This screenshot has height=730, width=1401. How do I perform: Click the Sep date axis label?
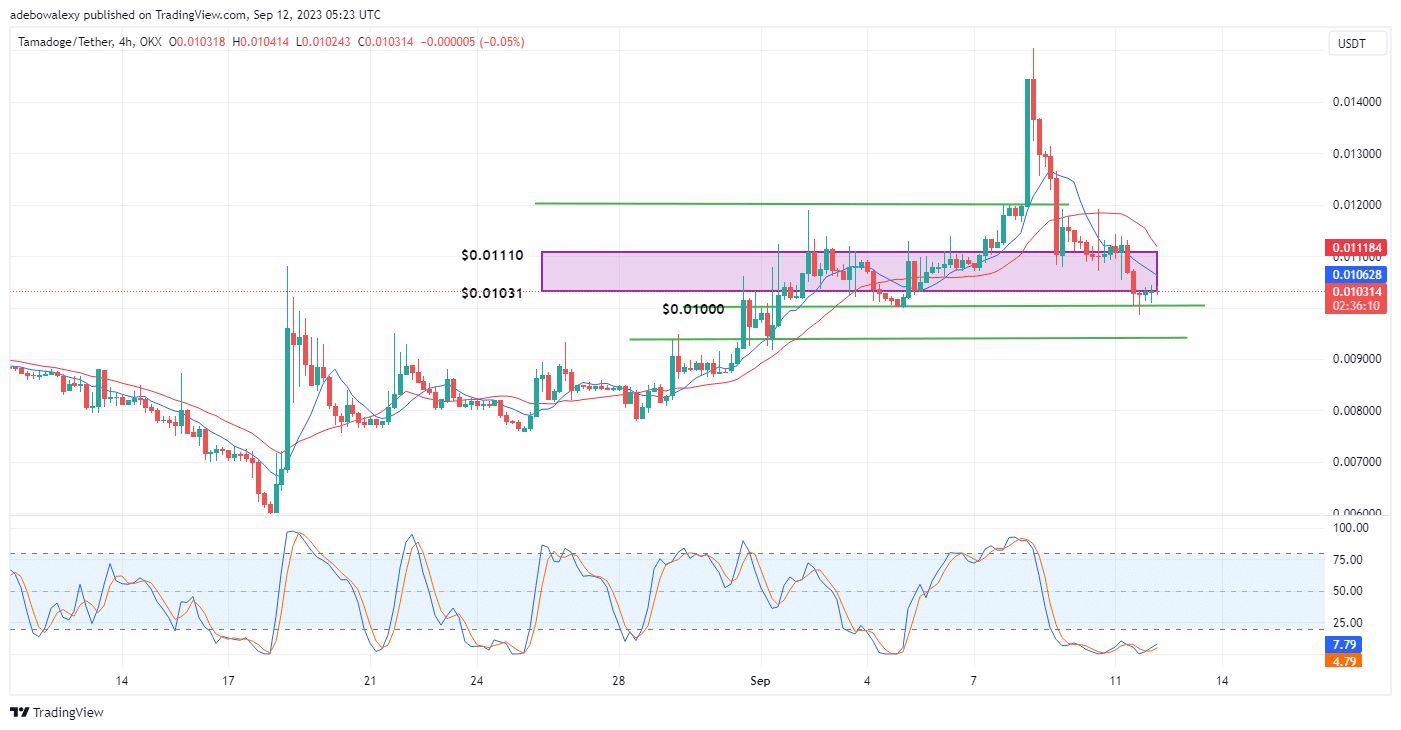(760, 681)
